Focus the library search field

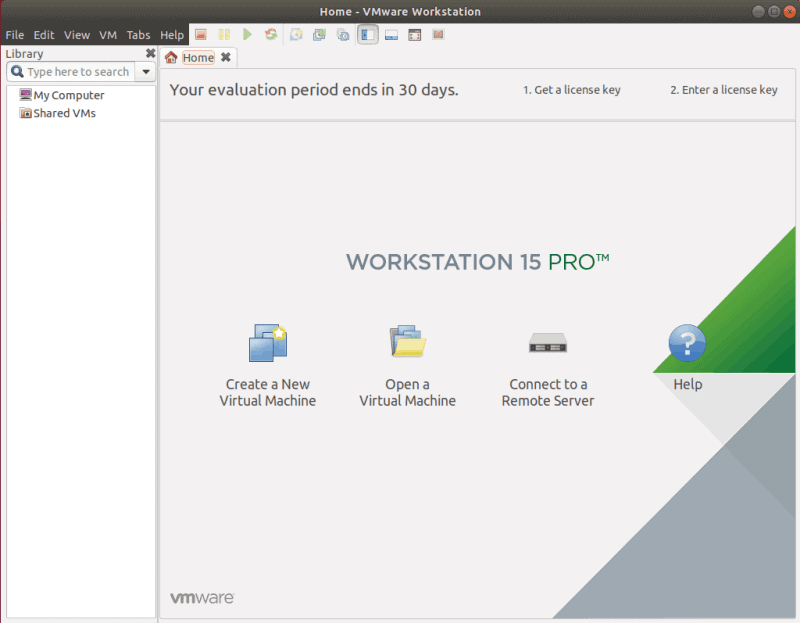[x=71, y=71]
